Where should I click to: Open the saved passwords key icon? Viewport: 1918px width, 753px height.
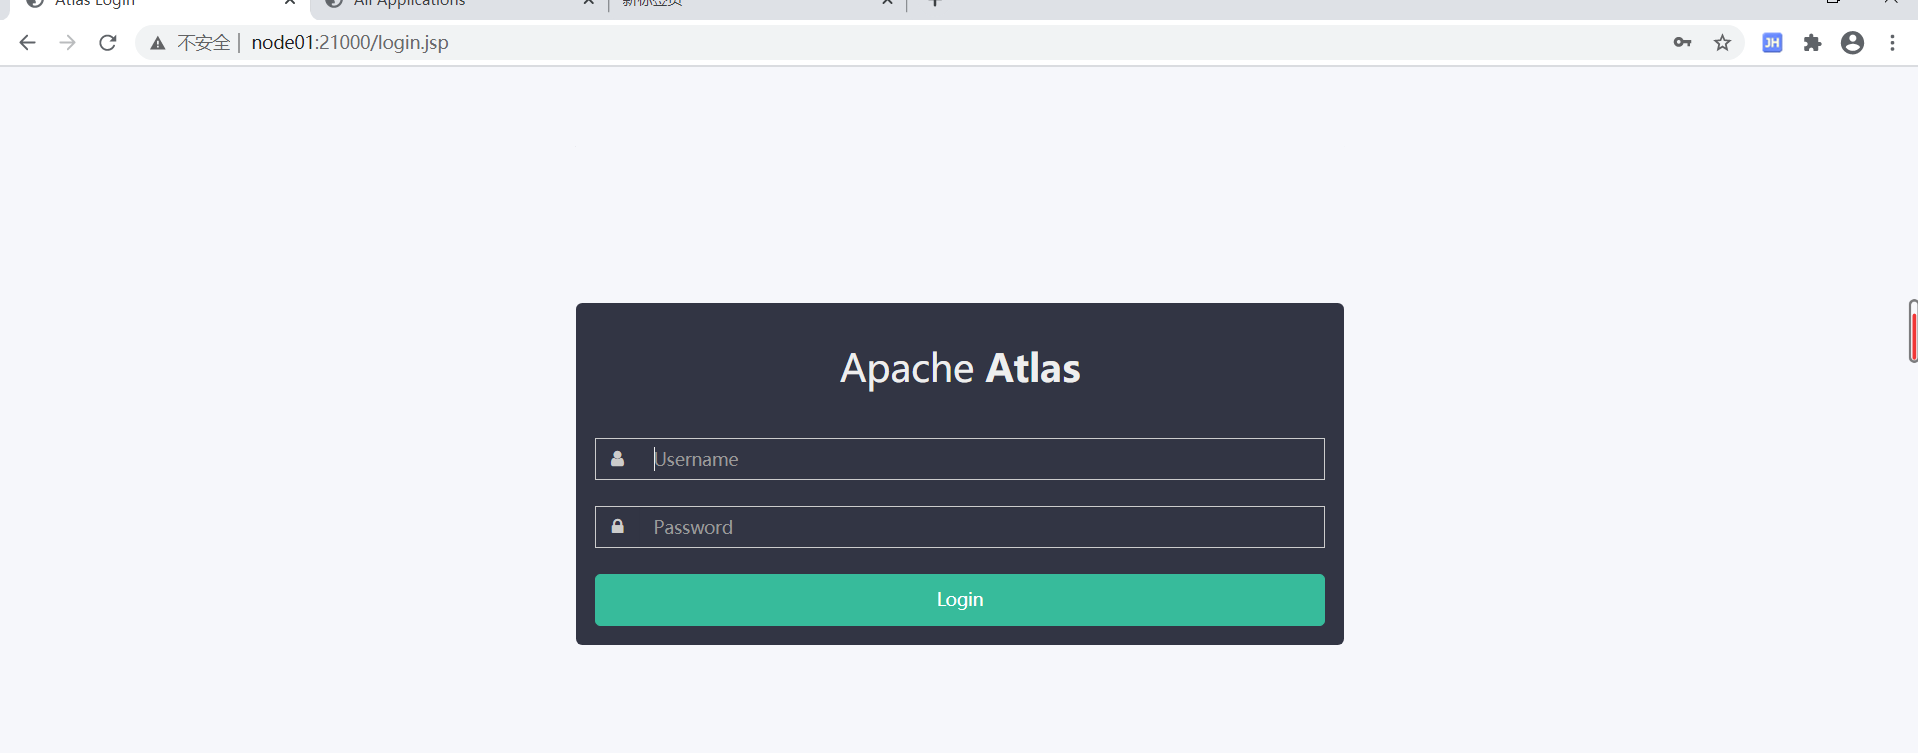(x=1682, y=43)
